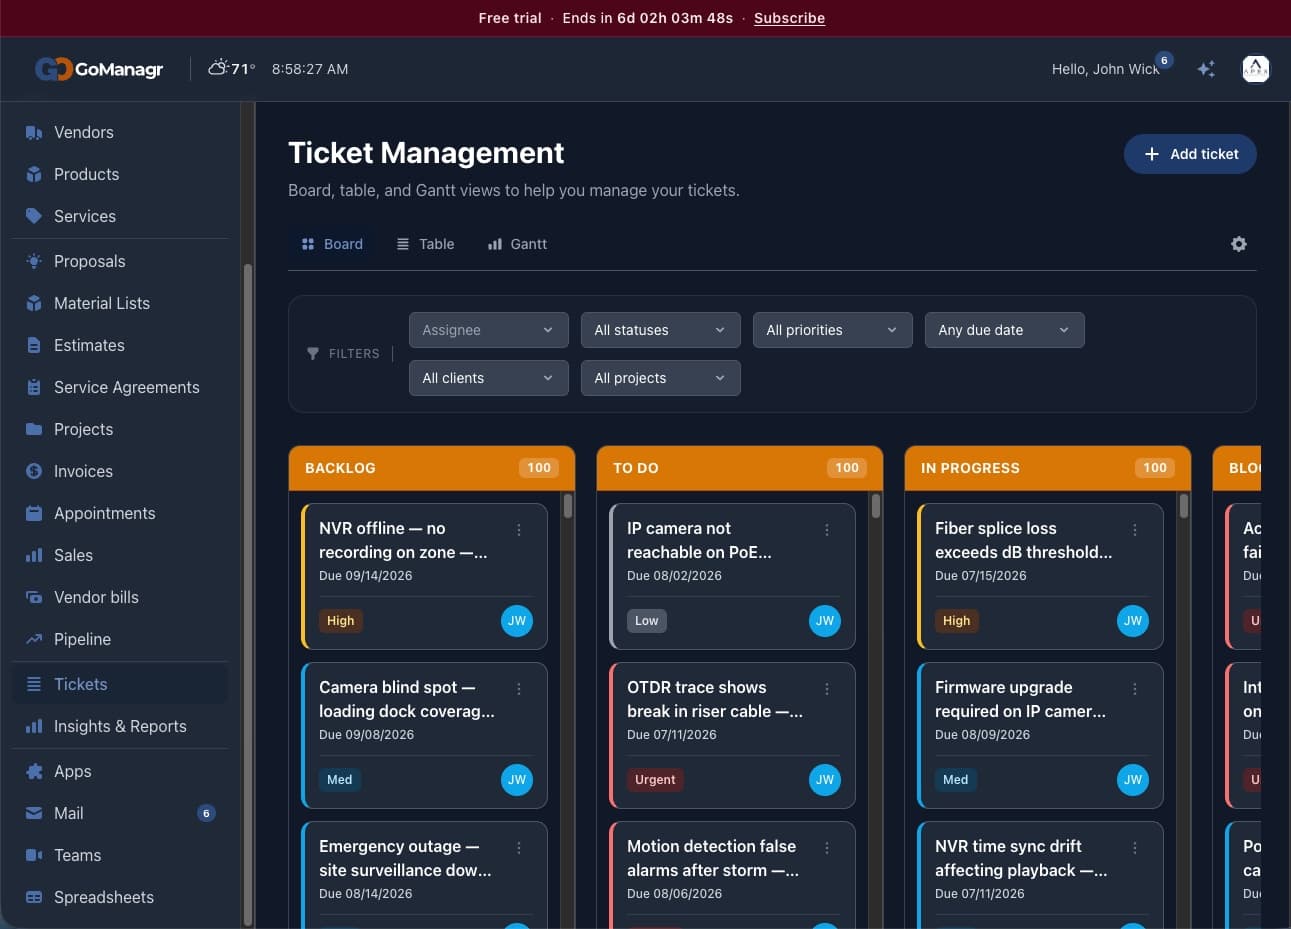Viewport: 1291px width, 929px height.
Task: Click the board settings gear icon
Action: [1239, 244]
